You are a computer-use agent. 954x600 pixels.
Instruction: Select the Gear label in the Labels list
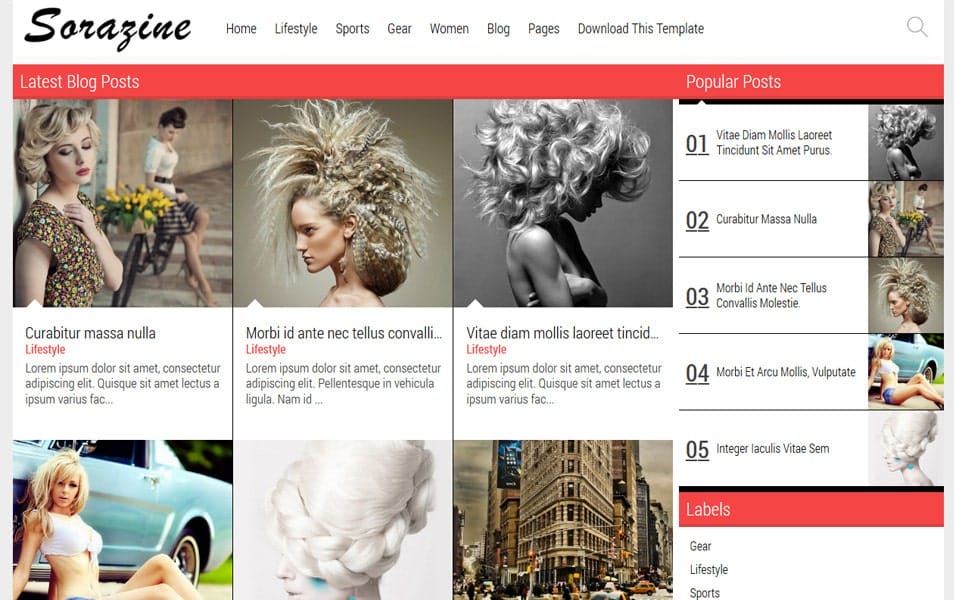coord(700,546)
